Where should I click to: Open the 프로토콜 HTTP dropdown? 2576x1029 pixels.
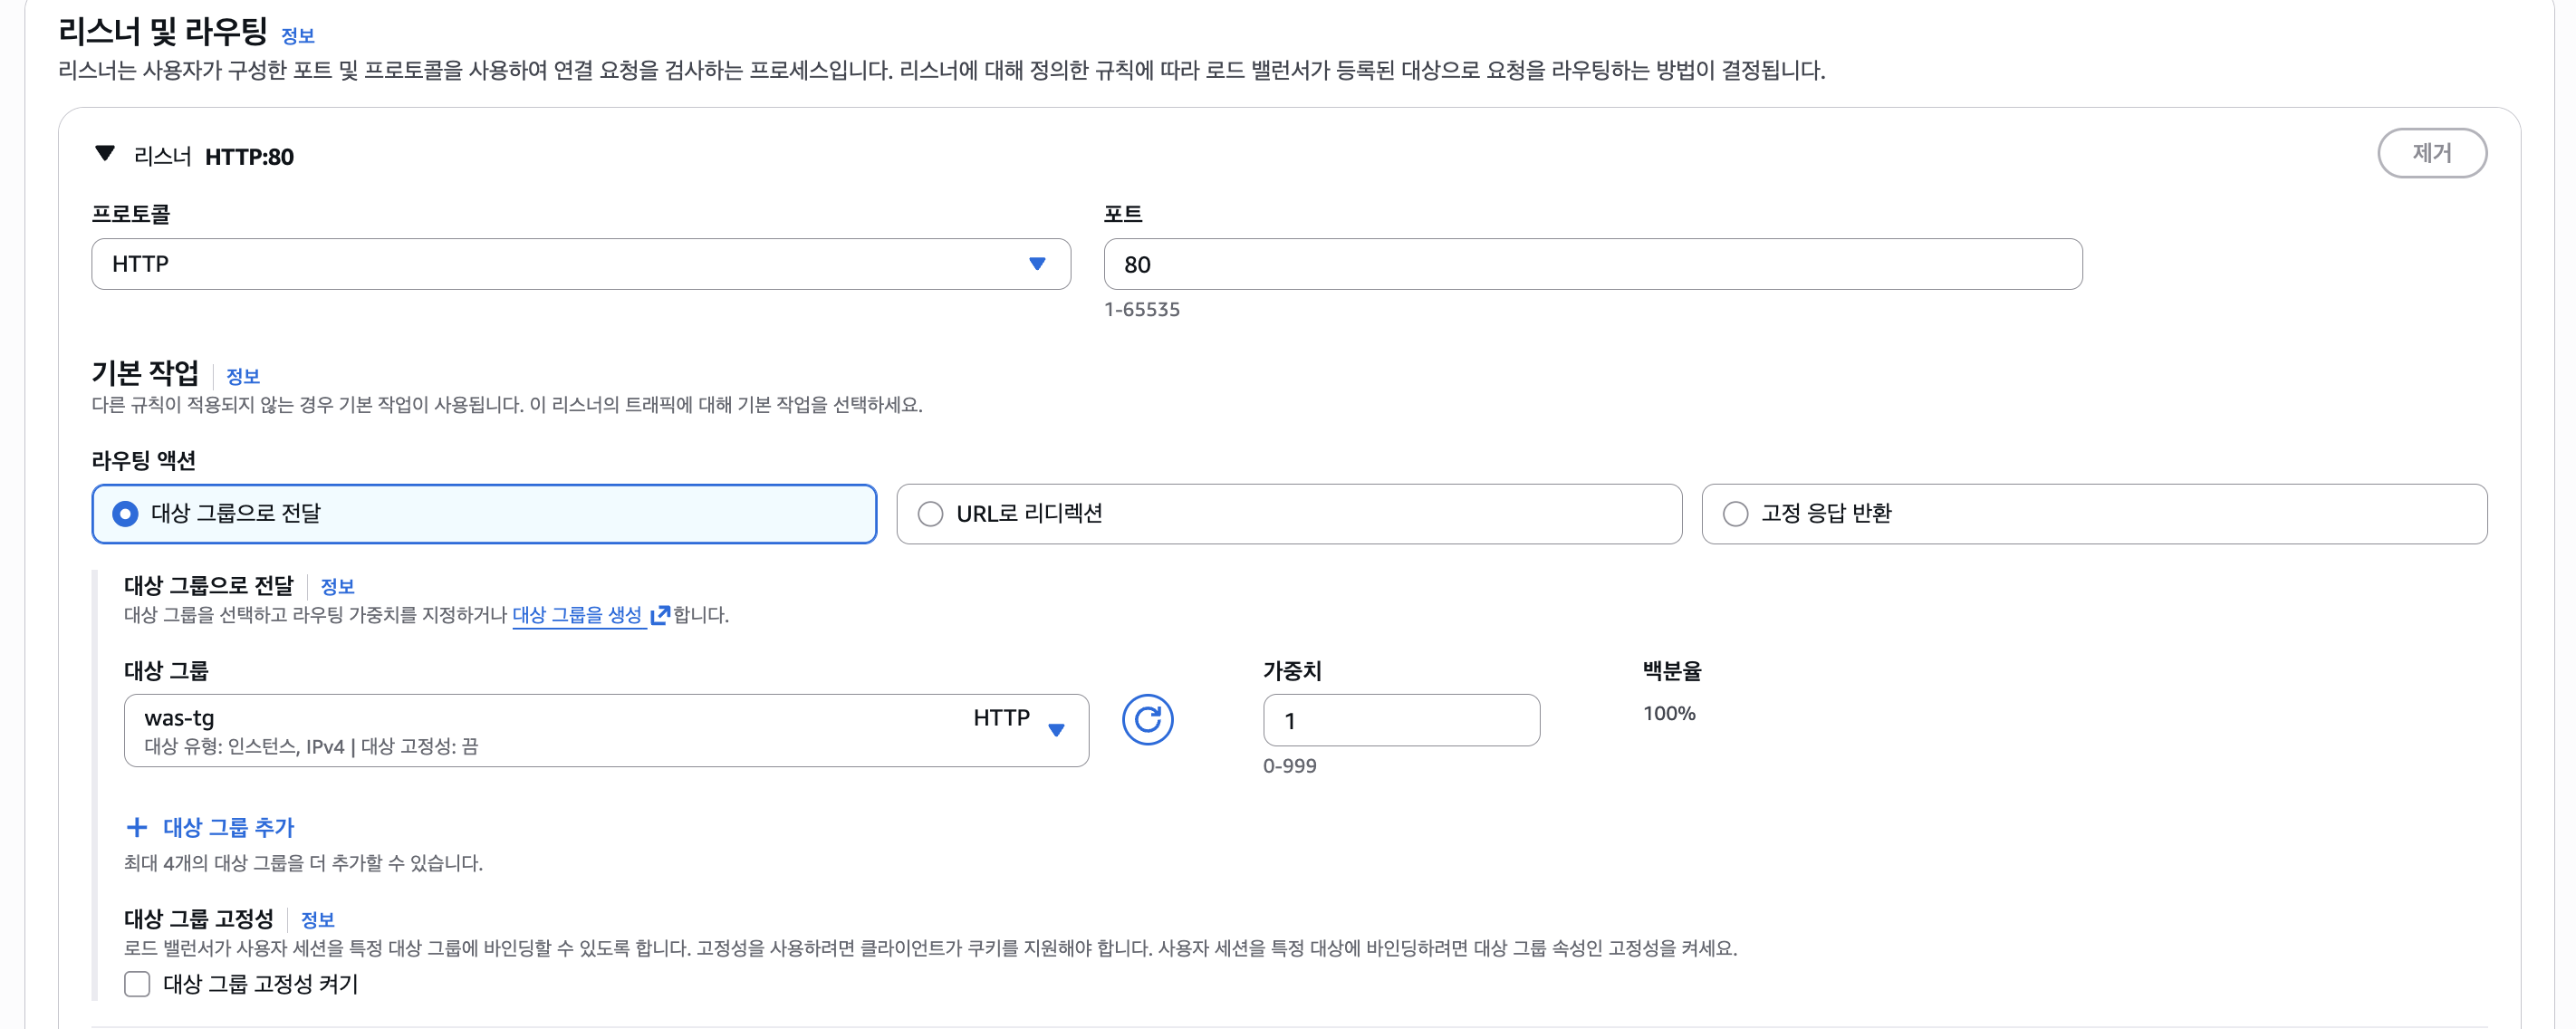[x=580, y=264]
